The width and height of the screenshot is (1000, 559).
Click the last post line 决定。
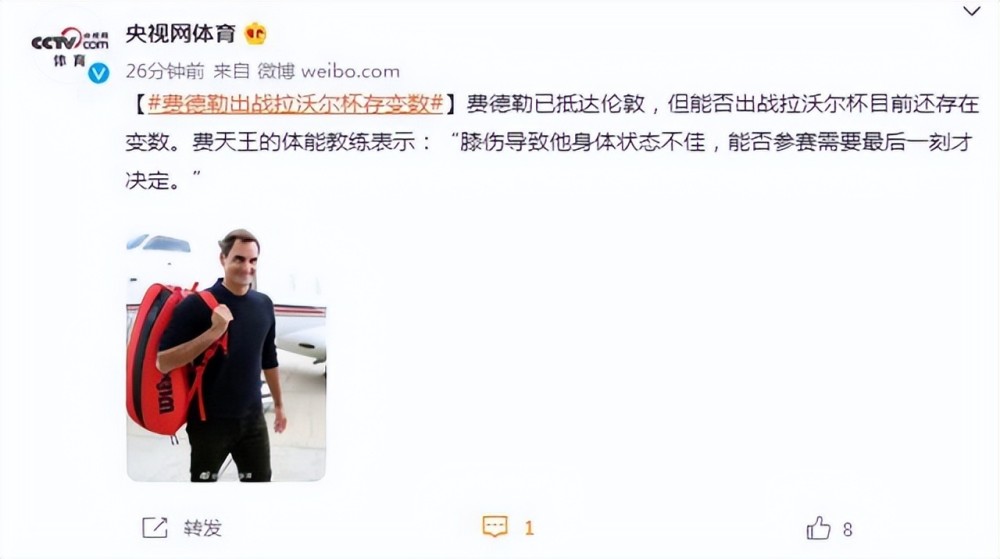163,180
